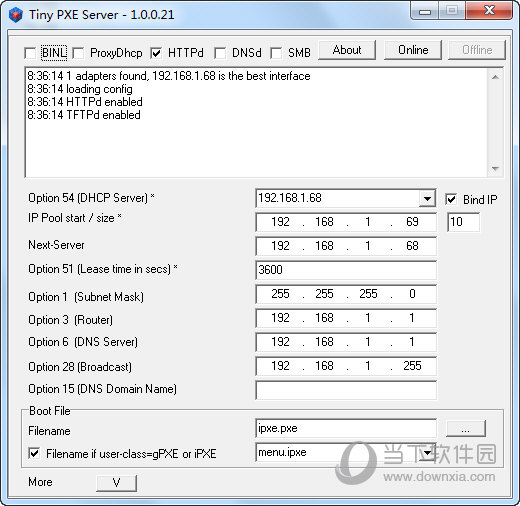Open the menu.ipxe filename dropdown
The image size is (520, 506).
[427, 453]
